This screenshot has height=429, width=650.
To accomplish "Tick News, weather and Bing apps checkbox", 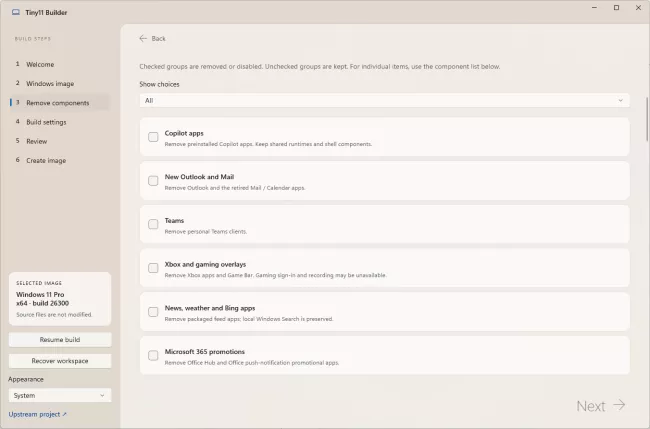I will point(153,312).
